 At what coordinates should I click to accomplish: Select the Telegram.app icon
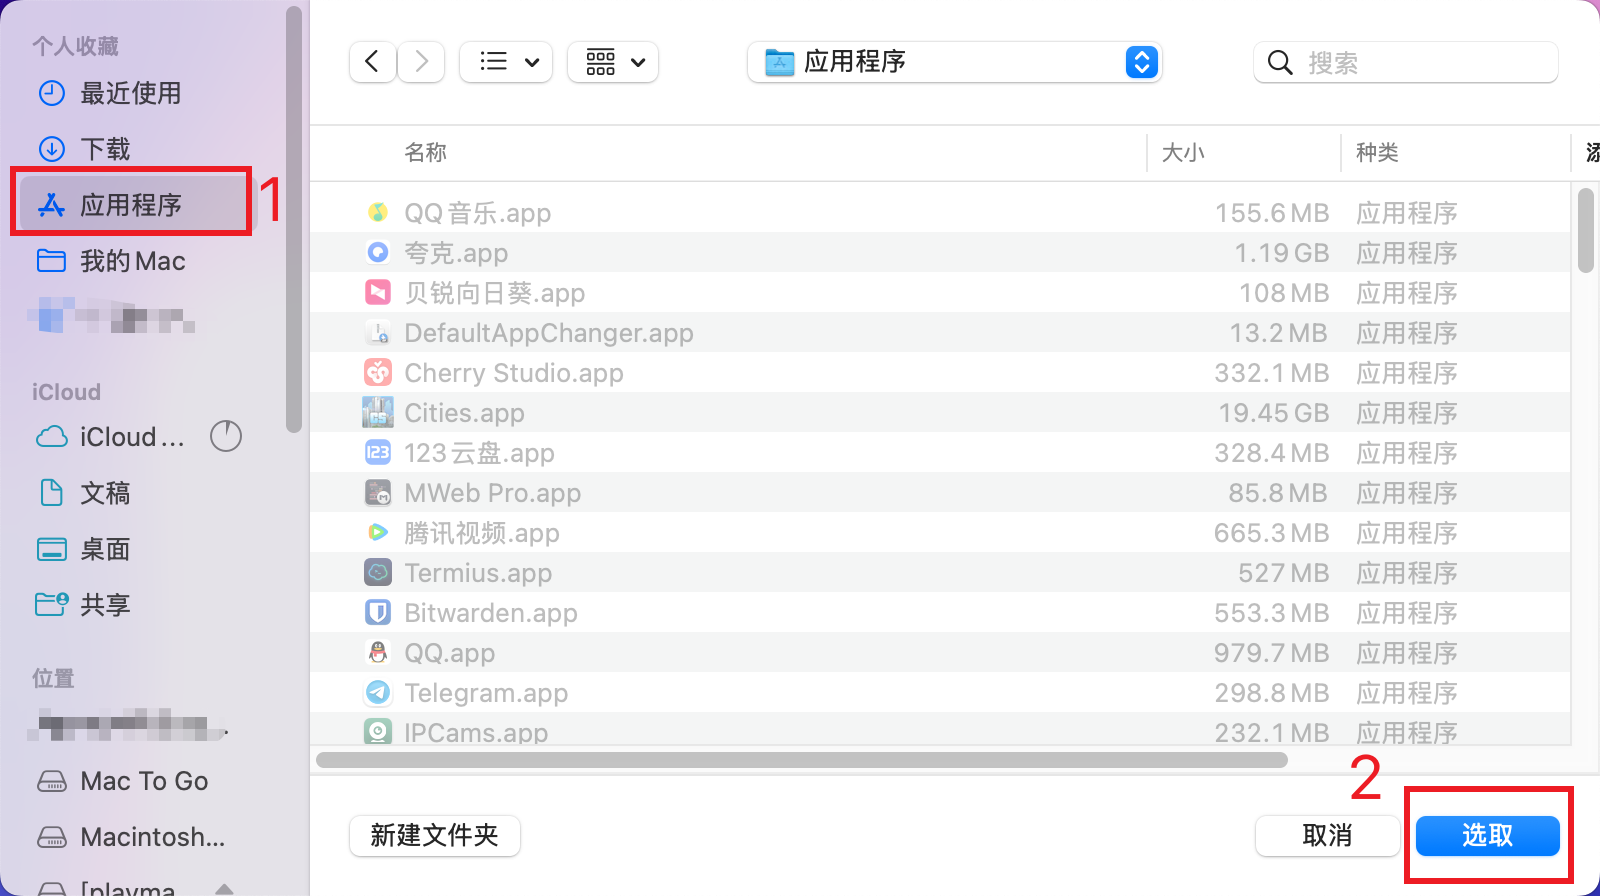coord(378,692)
